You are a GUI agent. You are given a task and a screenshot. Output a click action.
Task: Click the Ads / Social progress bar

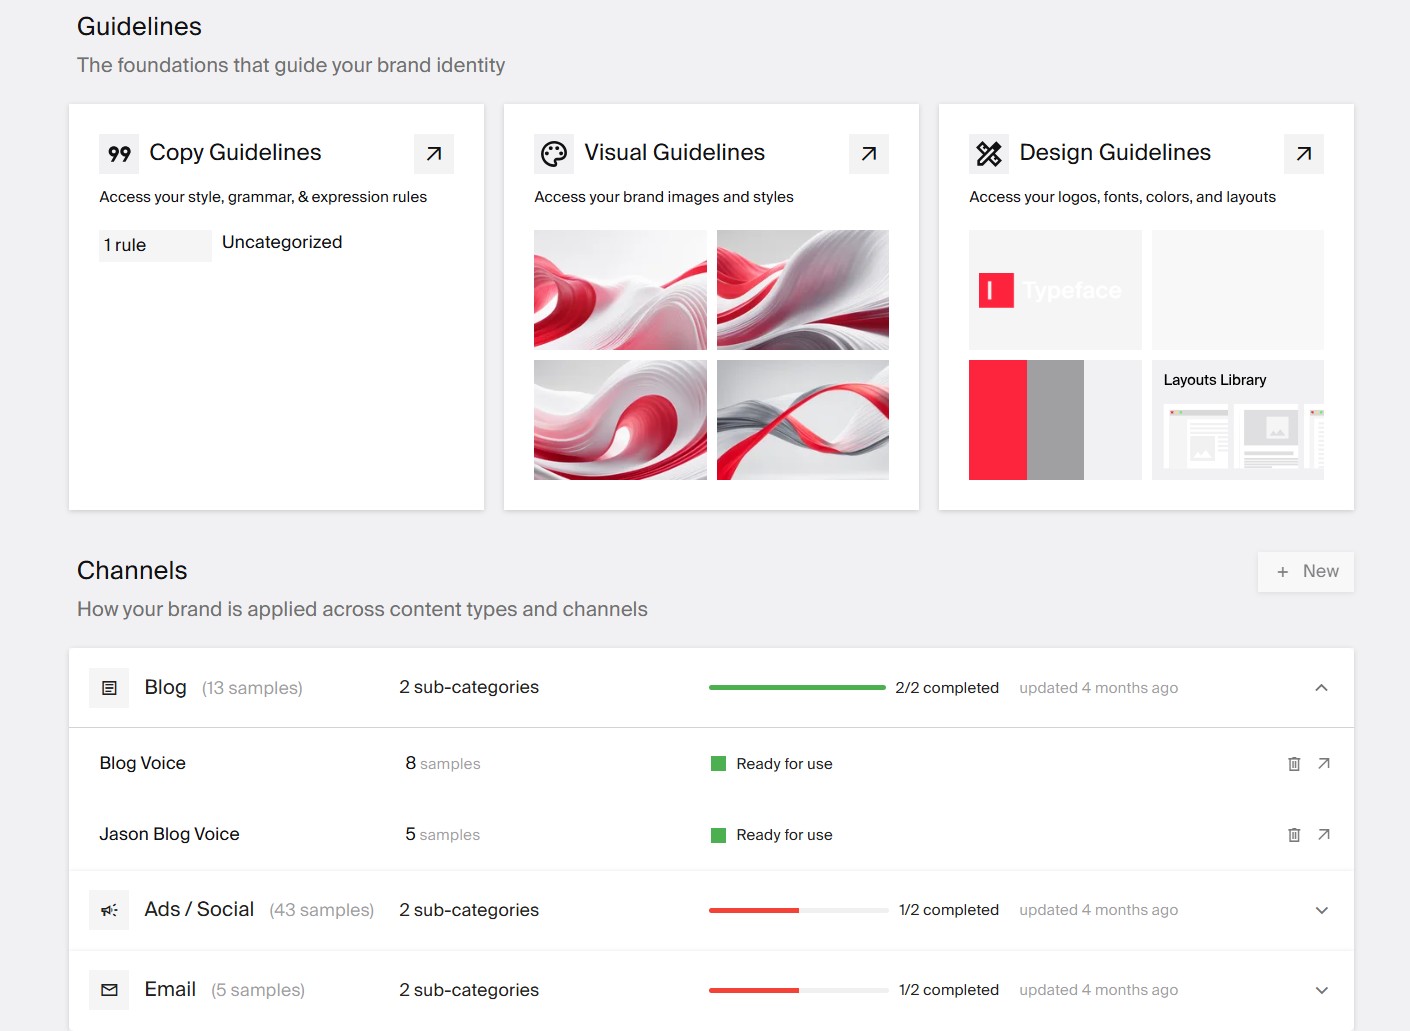(799, 910)
